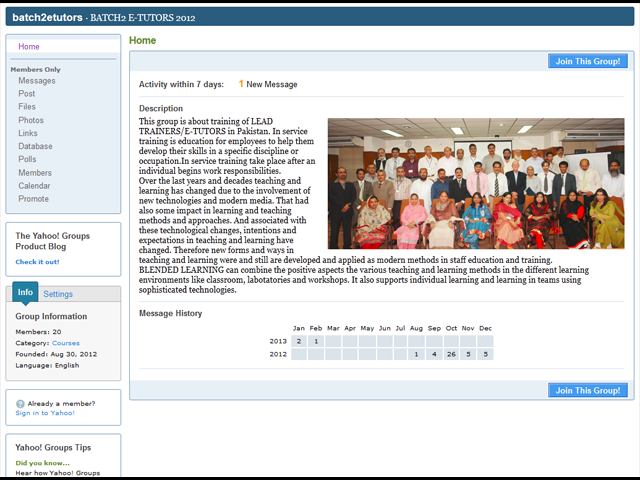Image resolution: width=640 pixels, height=480 pixels.
Task: Open the Courses category link
Action: click(x=66, y=343)
